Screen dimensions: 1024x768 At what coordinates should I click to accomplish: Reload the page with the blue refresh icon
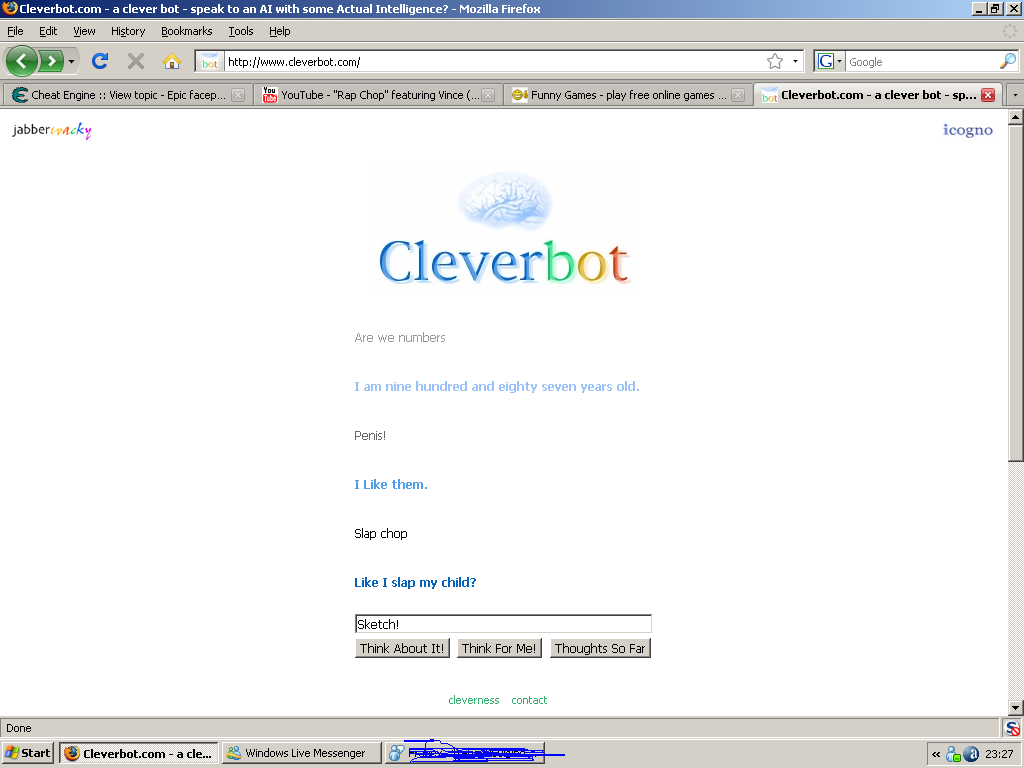pyautogui.click(x=100, y=61)
